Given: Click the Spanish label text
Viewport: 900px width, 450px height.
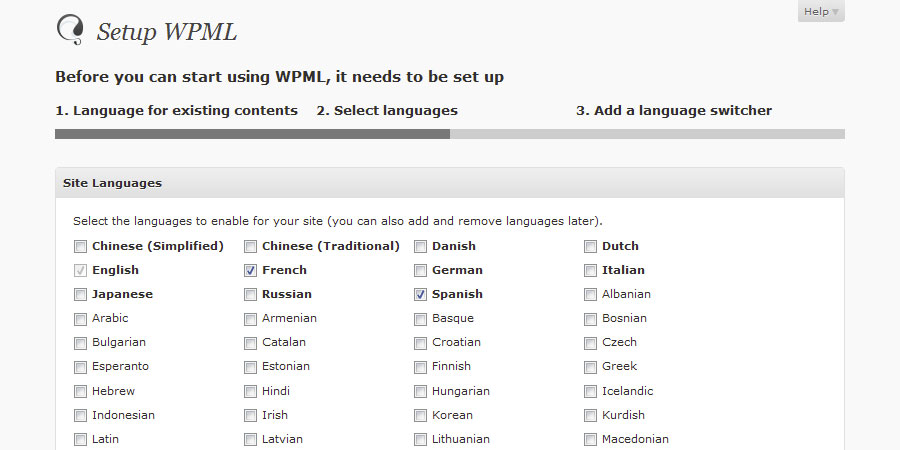Looking at the screenshot, I should coord(457,294).
